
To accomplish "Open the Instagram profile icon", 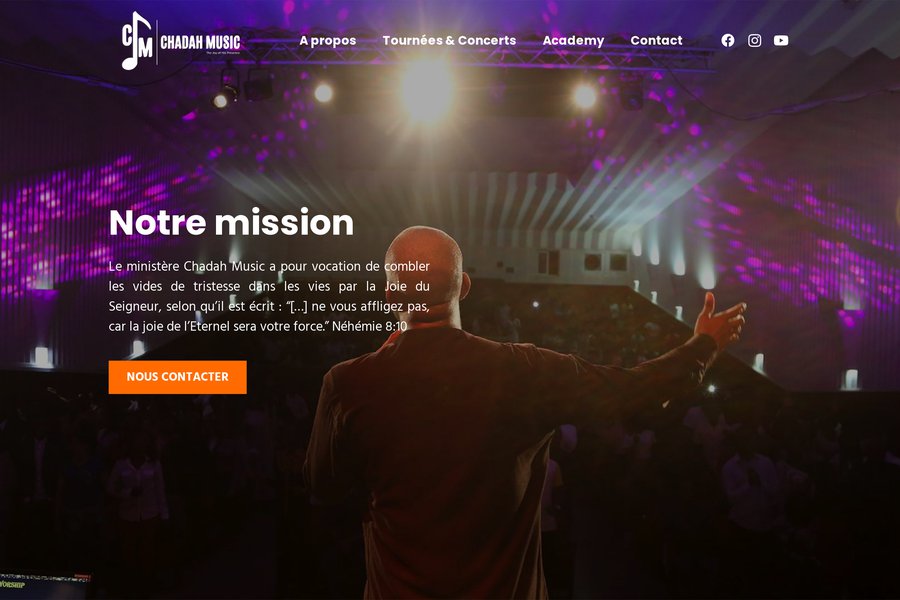I will [x=754, y=40].
